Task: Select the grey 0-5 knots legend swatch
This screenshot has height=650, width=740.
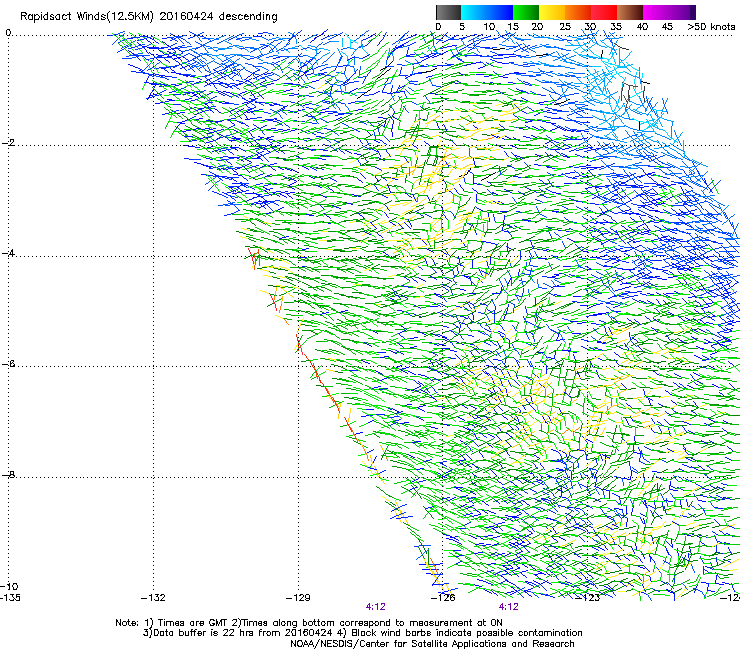Action: click(x=448, y=12)
